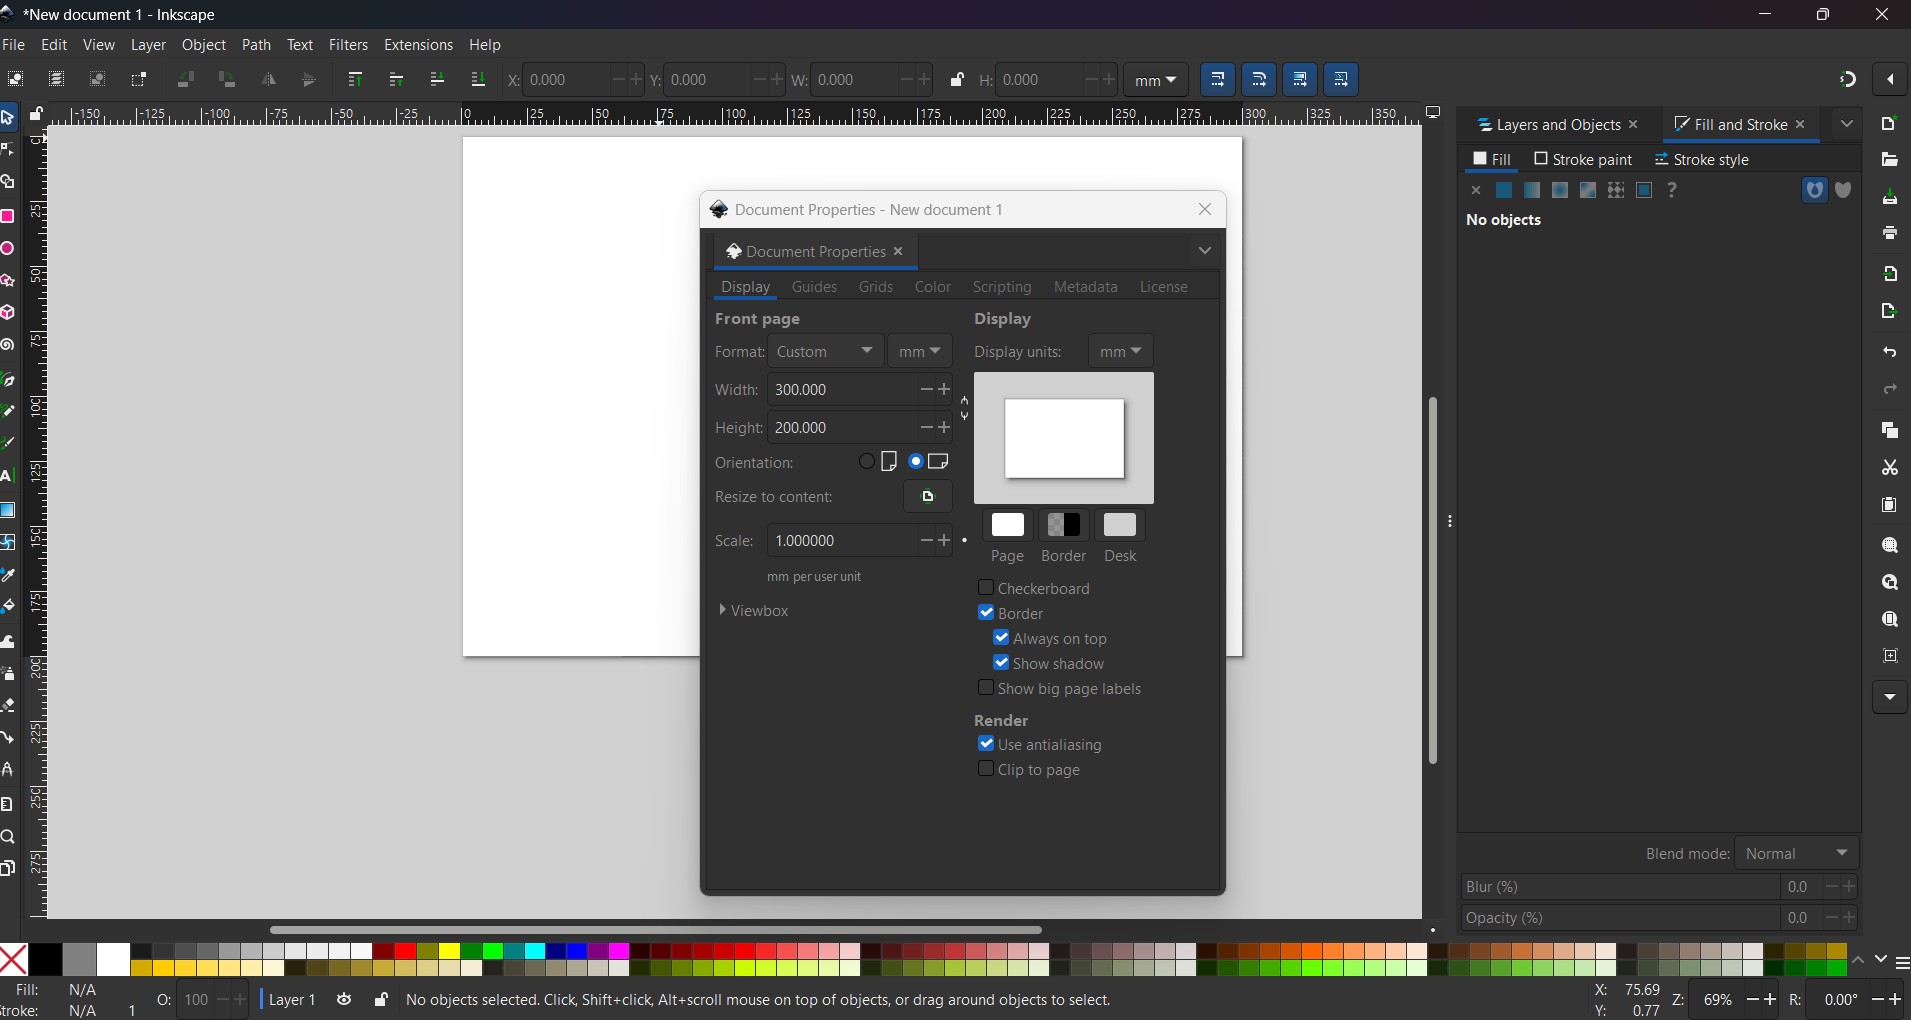Uncheck Always on top checkbox

pos(1001,638)
